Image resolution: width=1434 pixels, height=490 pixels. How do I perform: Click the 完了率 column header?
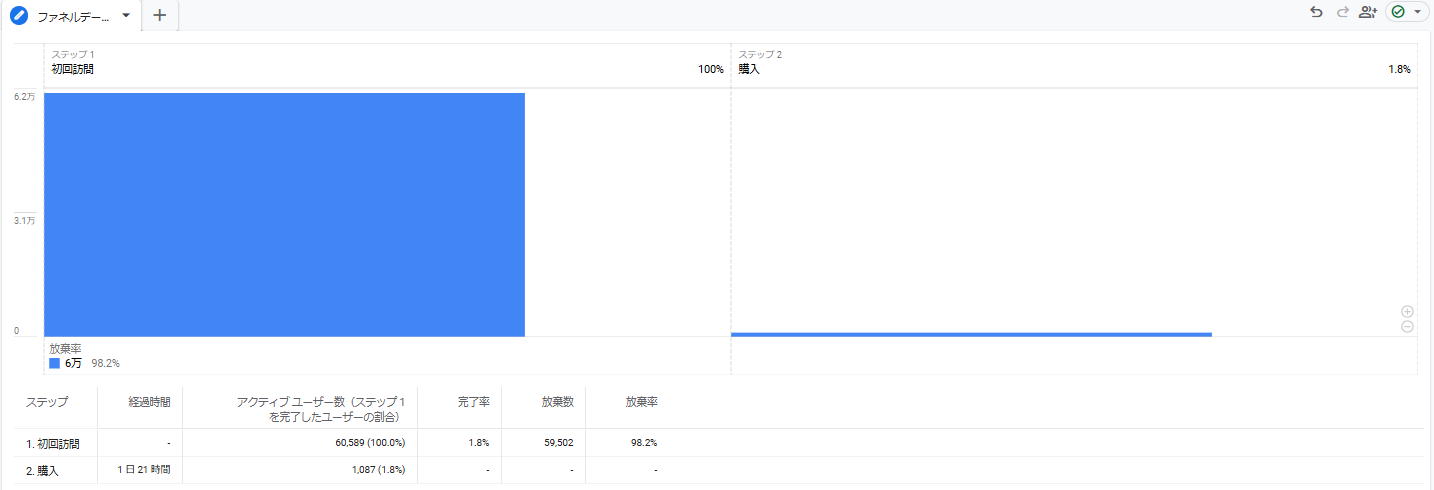[473, 402]
